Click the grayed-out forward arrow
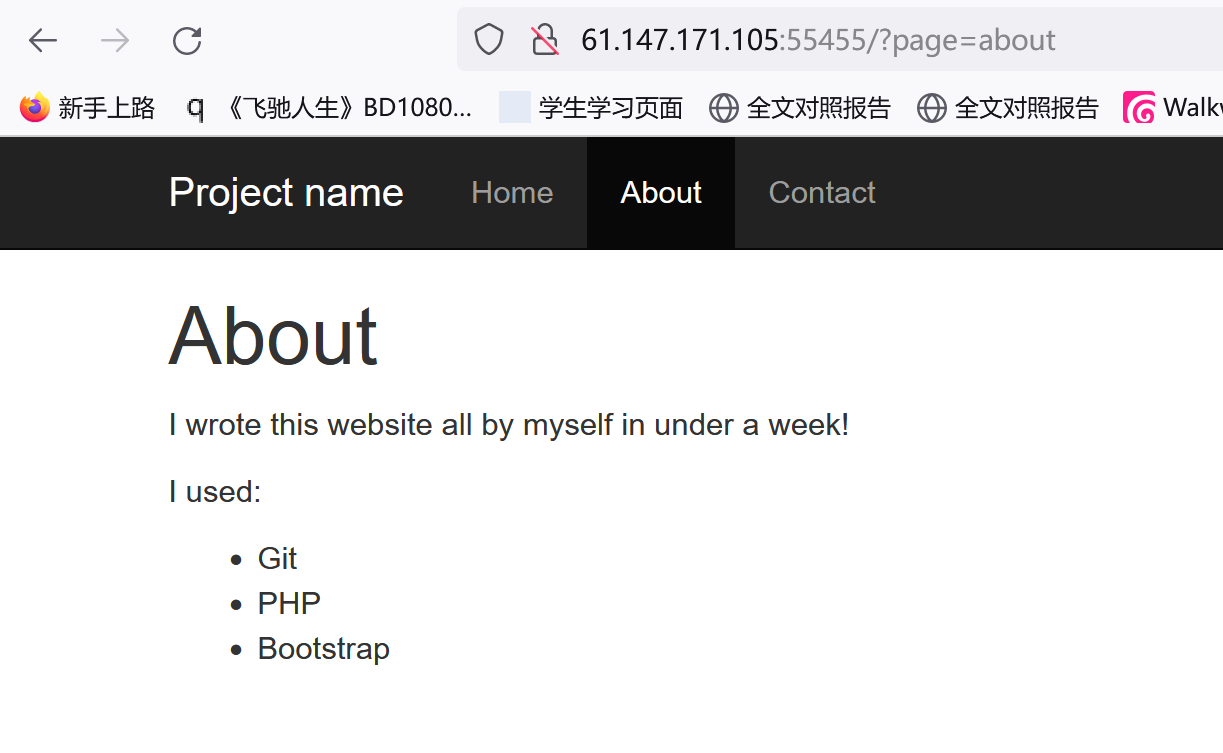This screenshot has height=753, width=1223. click(115, 40)
